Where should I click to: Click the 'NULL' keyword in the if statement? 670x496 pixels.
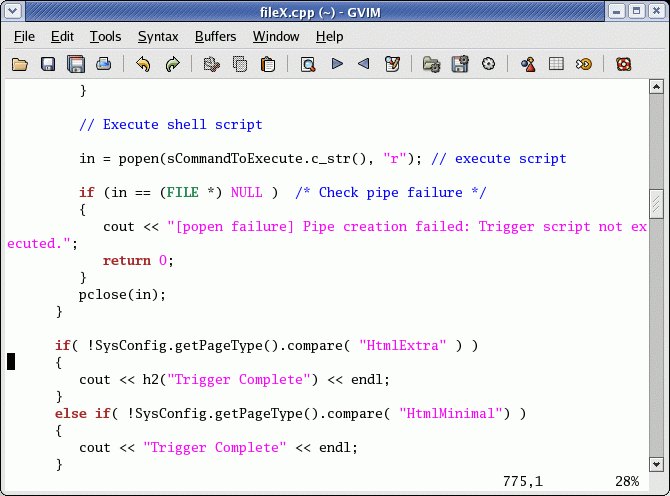(247, 193)
